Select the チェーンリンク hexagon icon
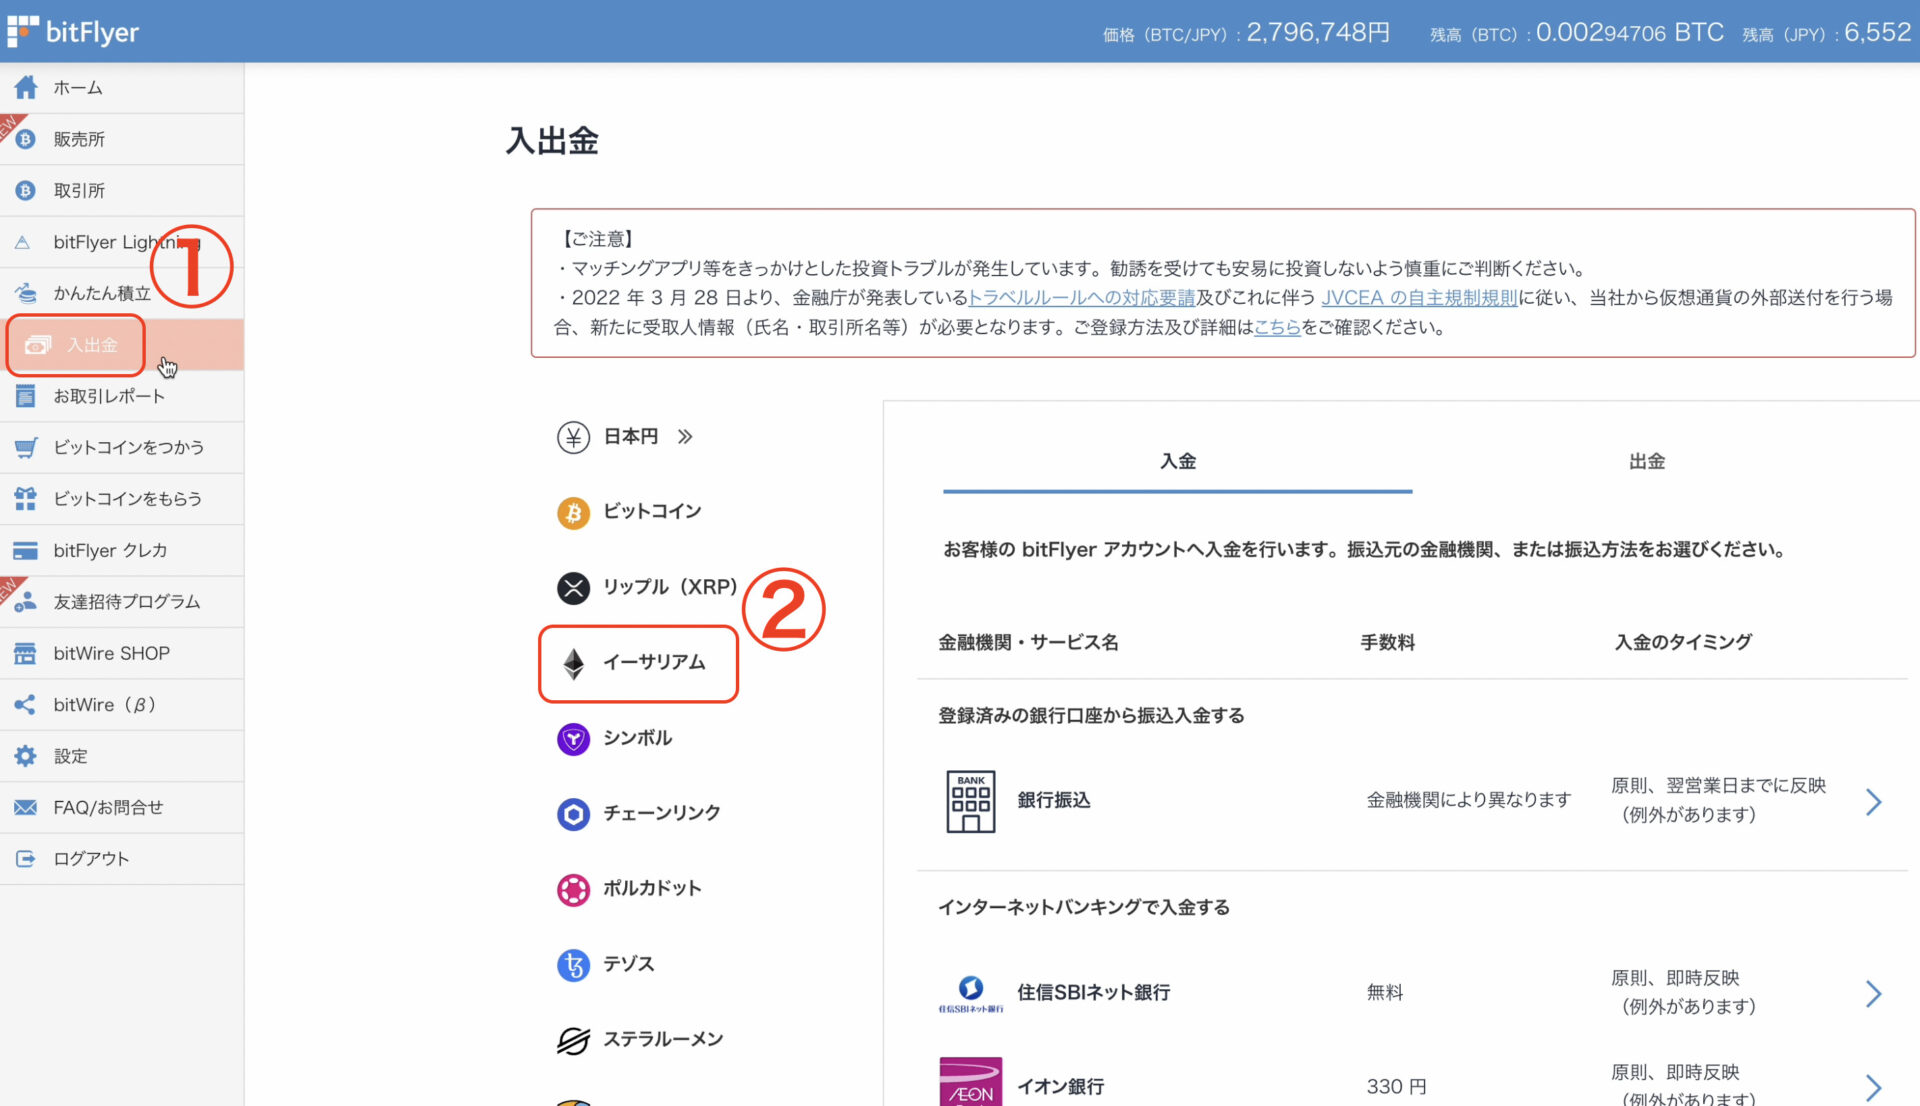Screen dimensions: 1920x1106 pos(573,814)
